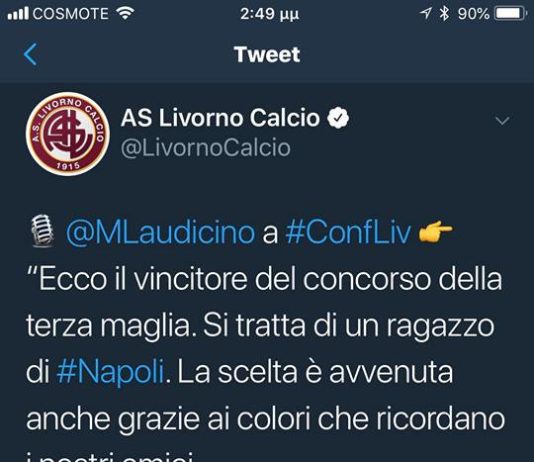
Task: Tap the pointing hand emoji
Action: pos(435,231)
